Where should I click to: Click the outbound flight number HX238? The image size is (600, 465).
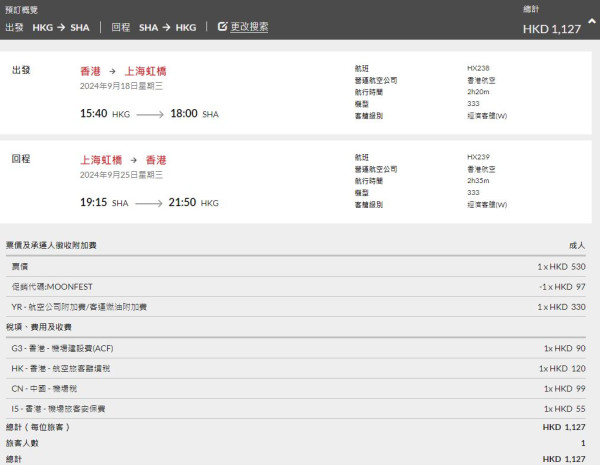(x=479, y=70)
